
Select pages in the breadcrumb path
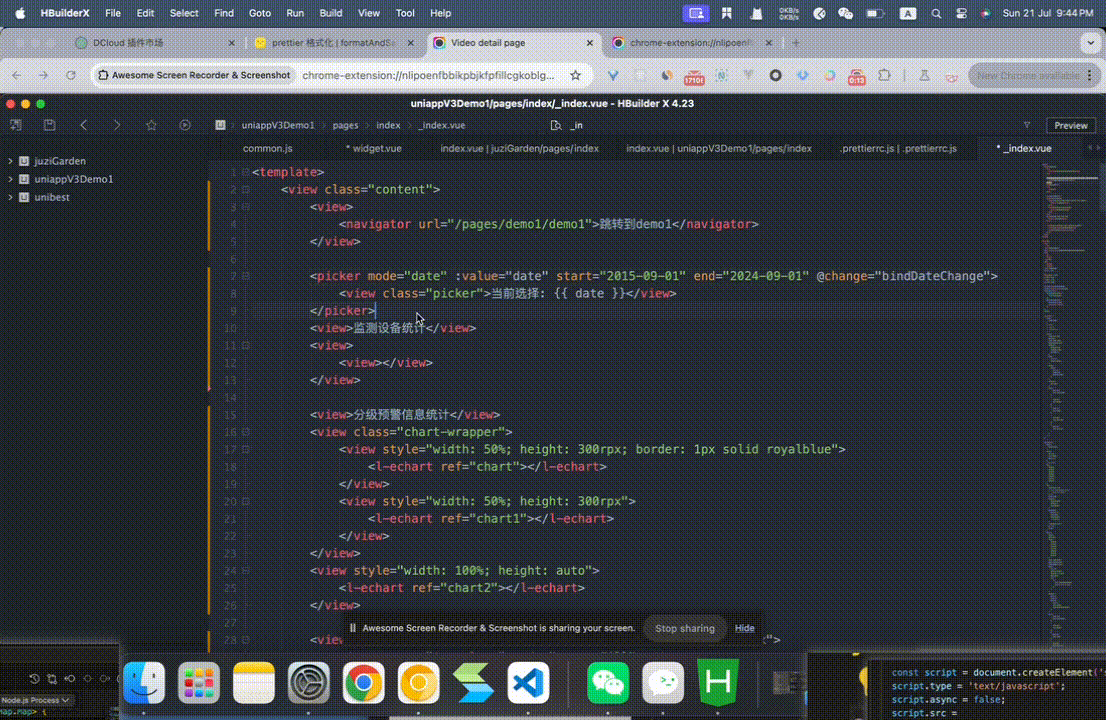pyautogui.click(x=344, y=125)
